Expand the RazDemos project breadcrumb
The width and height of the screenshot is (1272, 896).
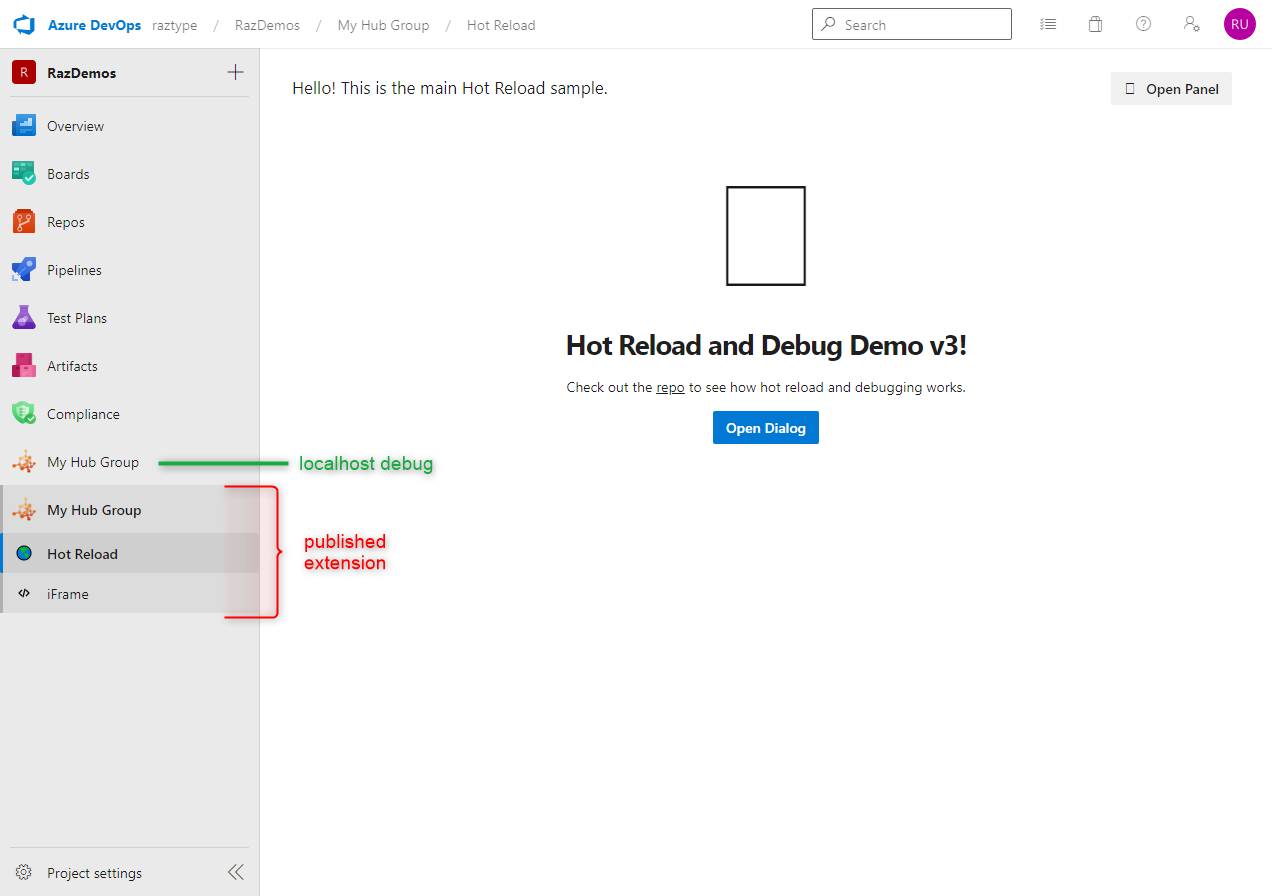pos(266,24)
